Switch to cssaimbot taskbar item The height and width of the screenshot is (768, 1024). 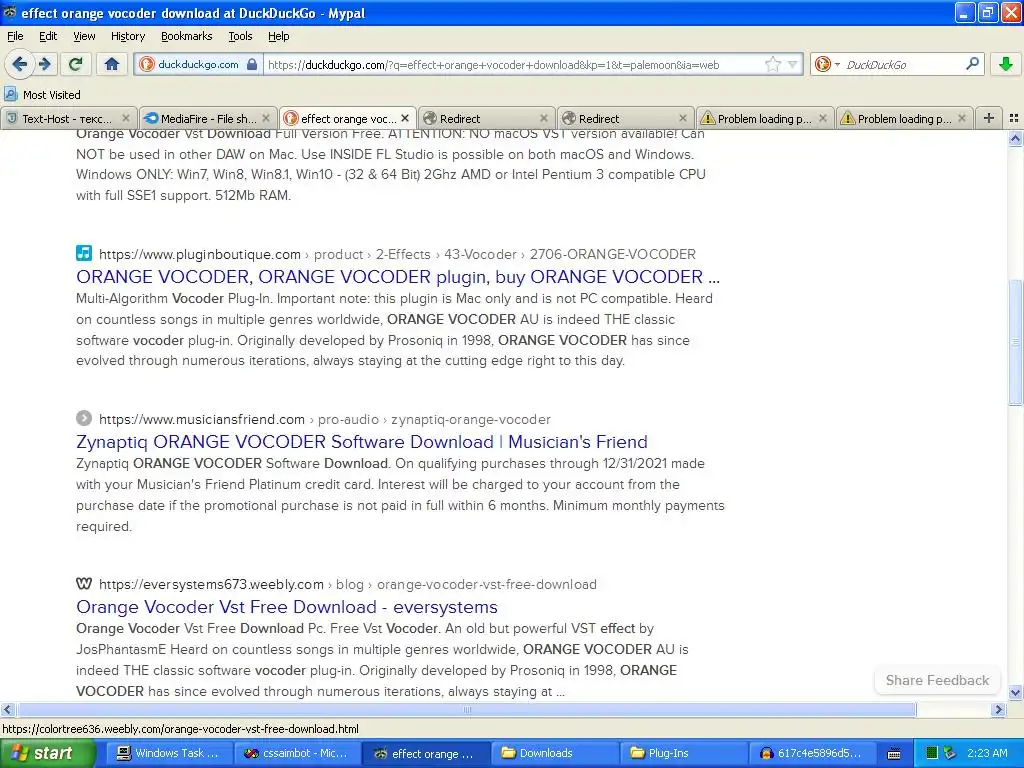point(298,753)
